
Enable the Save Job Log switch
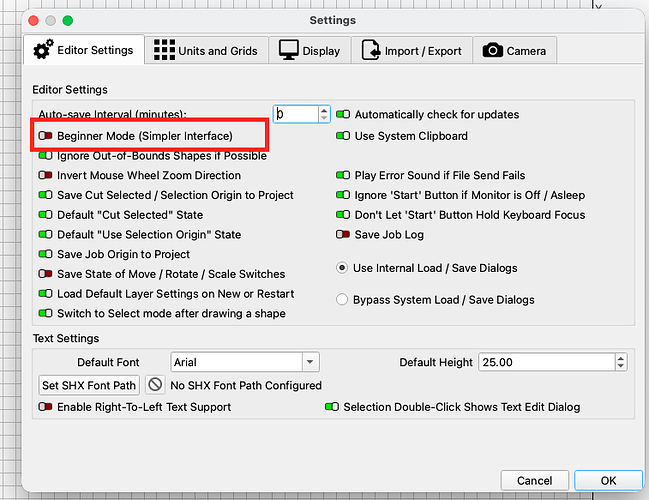click(343, 234)
